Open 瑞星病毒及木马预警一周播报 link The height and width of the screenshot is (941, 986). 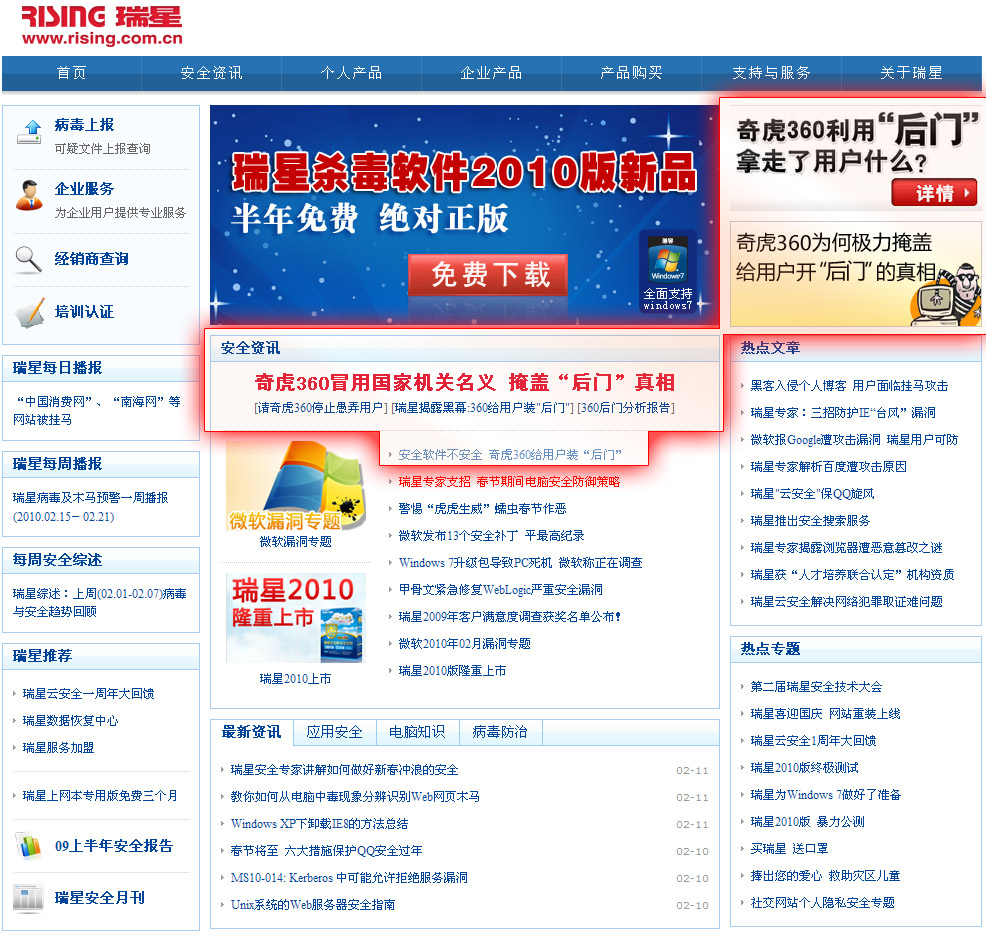(x=91, y=507)
